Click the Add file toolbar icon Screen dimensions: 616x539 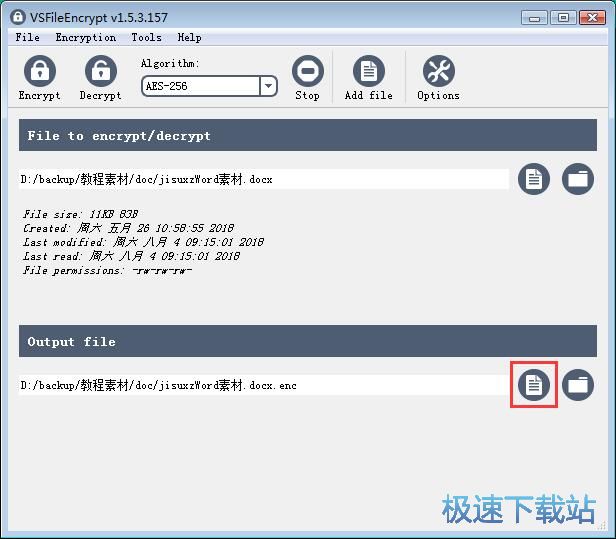369,71
